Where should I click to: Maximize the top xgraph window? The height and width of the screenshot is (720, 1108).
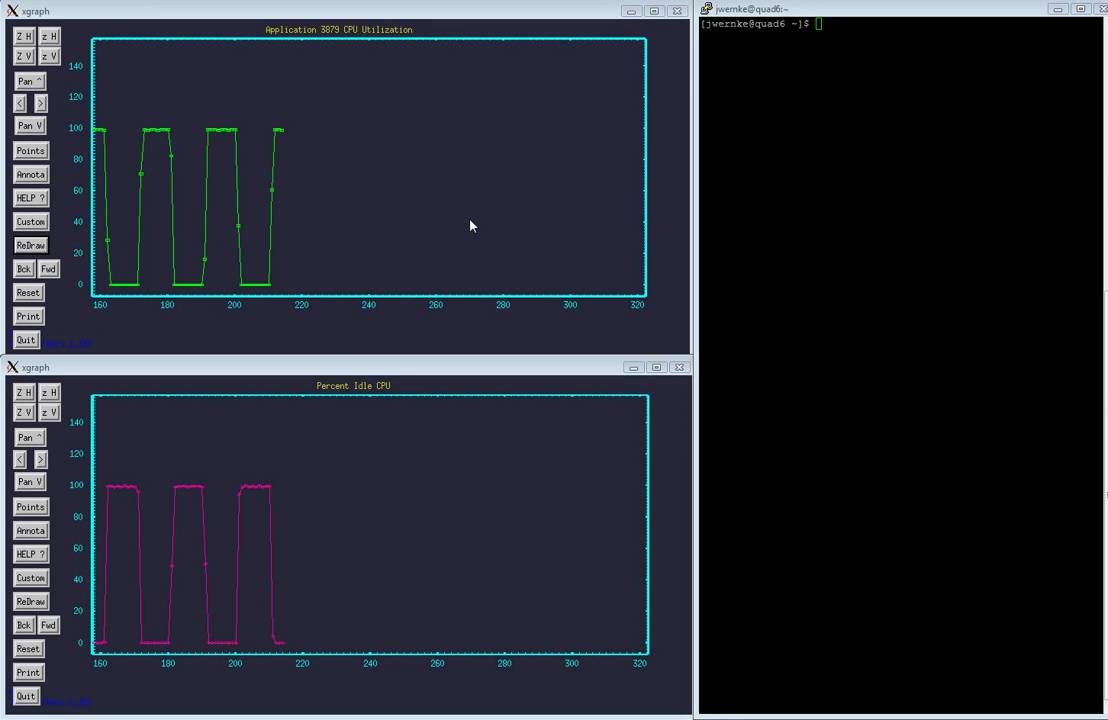click(x=654, y=11)
